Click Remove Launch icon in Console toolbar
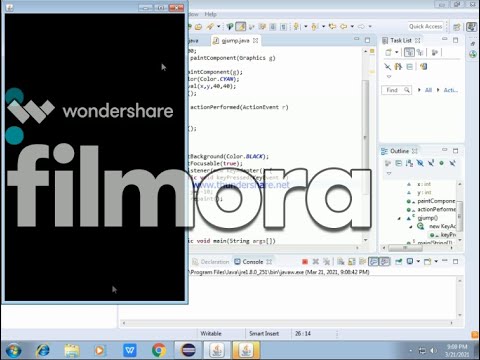Viewport: 480px width, 360px height. click(x=316, y=262)
